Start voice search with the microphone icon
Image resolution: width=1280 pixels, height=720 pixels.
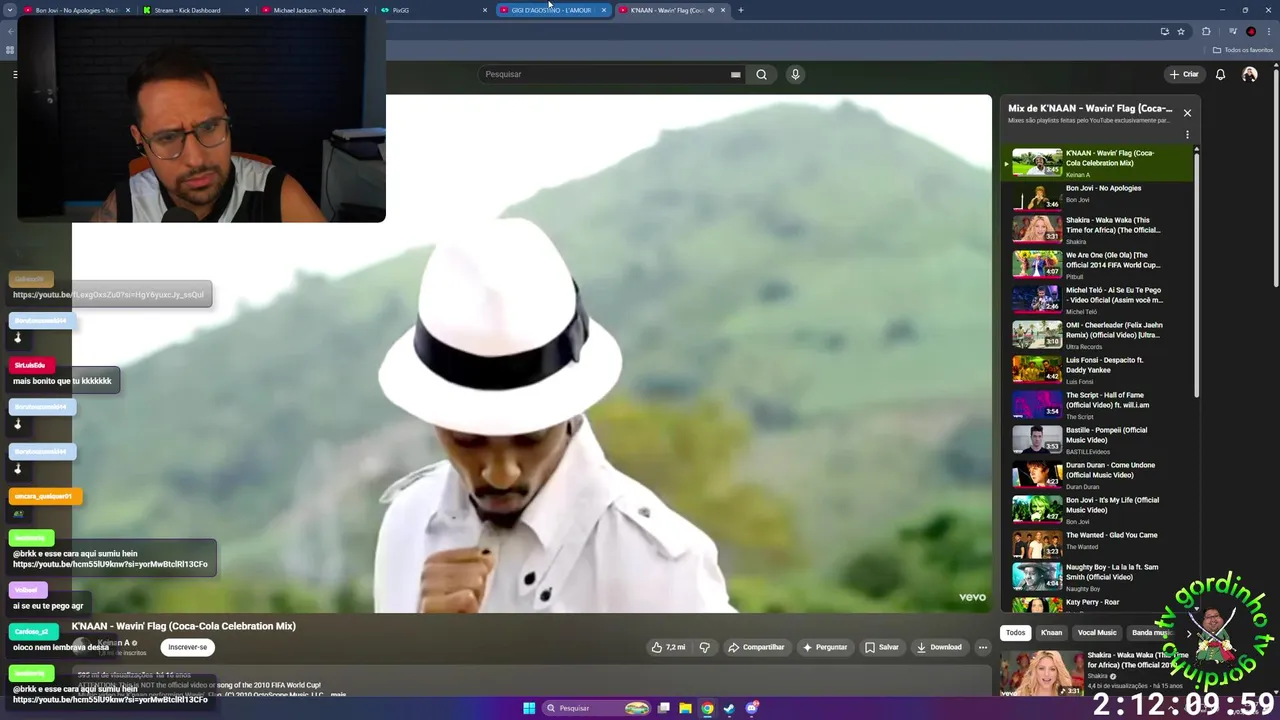795,74
